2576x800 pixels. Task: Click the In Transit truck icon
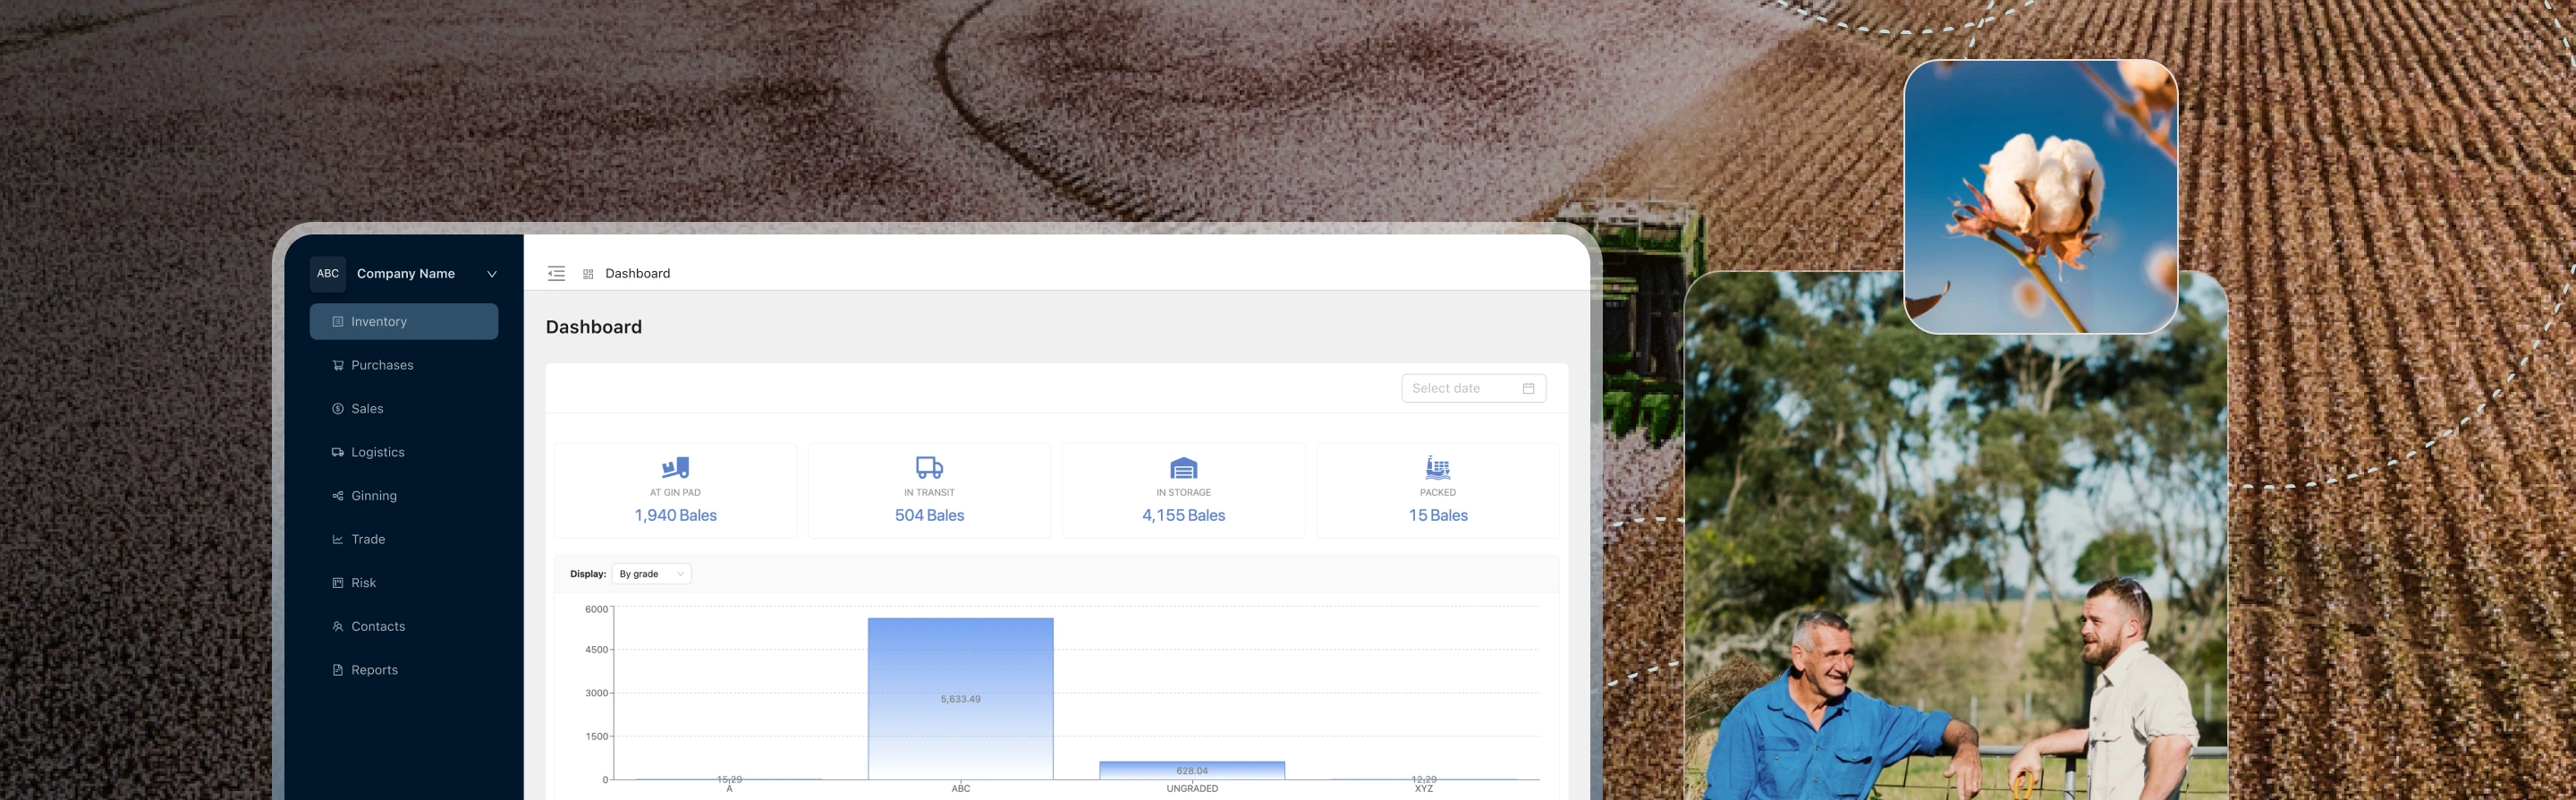tap(930, 467)
